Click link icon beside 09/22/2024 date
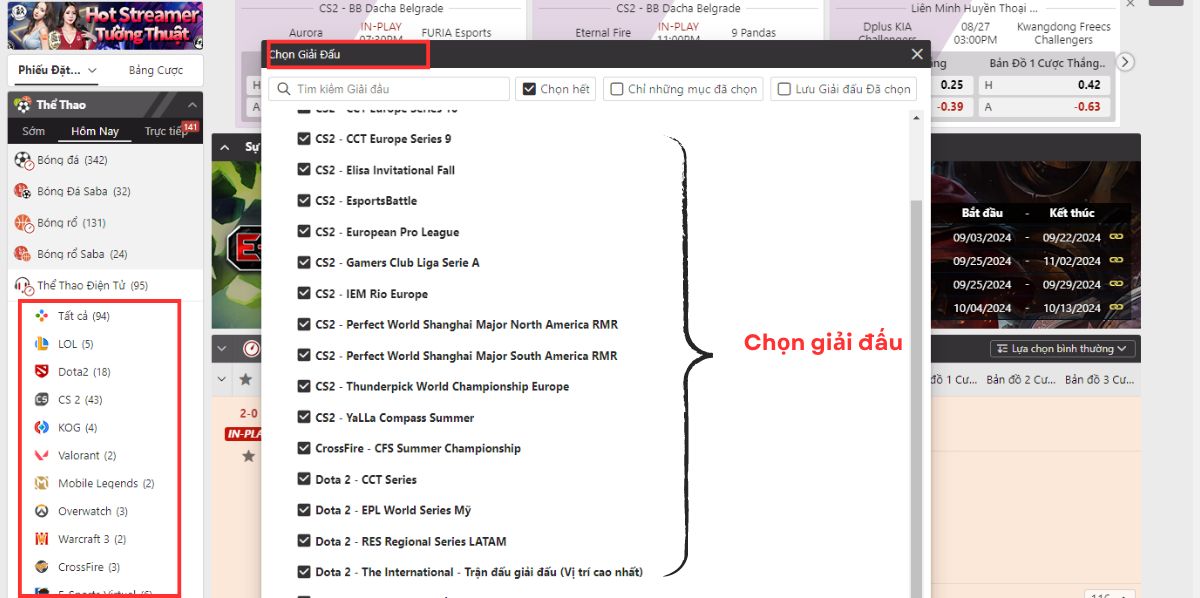Image resolution: width=1200 pixels, height=598 pixels. pyautogui.click(x=1118, y=237)
